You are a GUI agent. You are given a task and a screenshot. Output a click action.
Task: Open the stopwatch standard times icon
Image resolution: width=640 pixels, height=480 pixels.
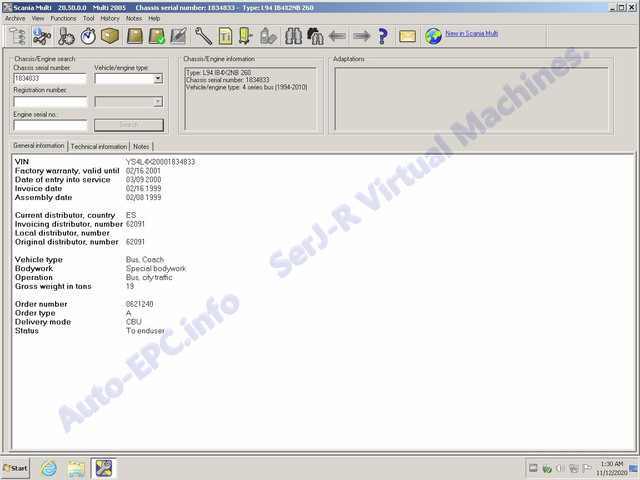(88, 36)
